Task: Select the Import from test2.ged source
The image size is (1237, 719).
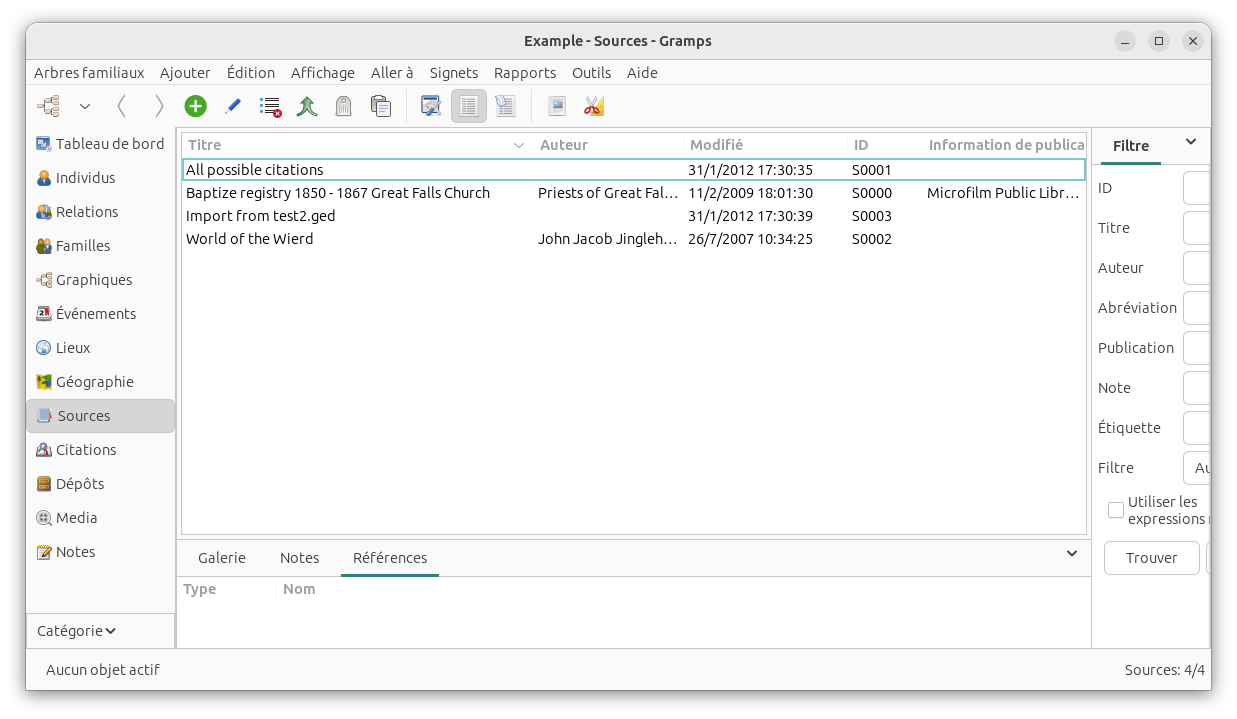Action: tap(634, 216)
